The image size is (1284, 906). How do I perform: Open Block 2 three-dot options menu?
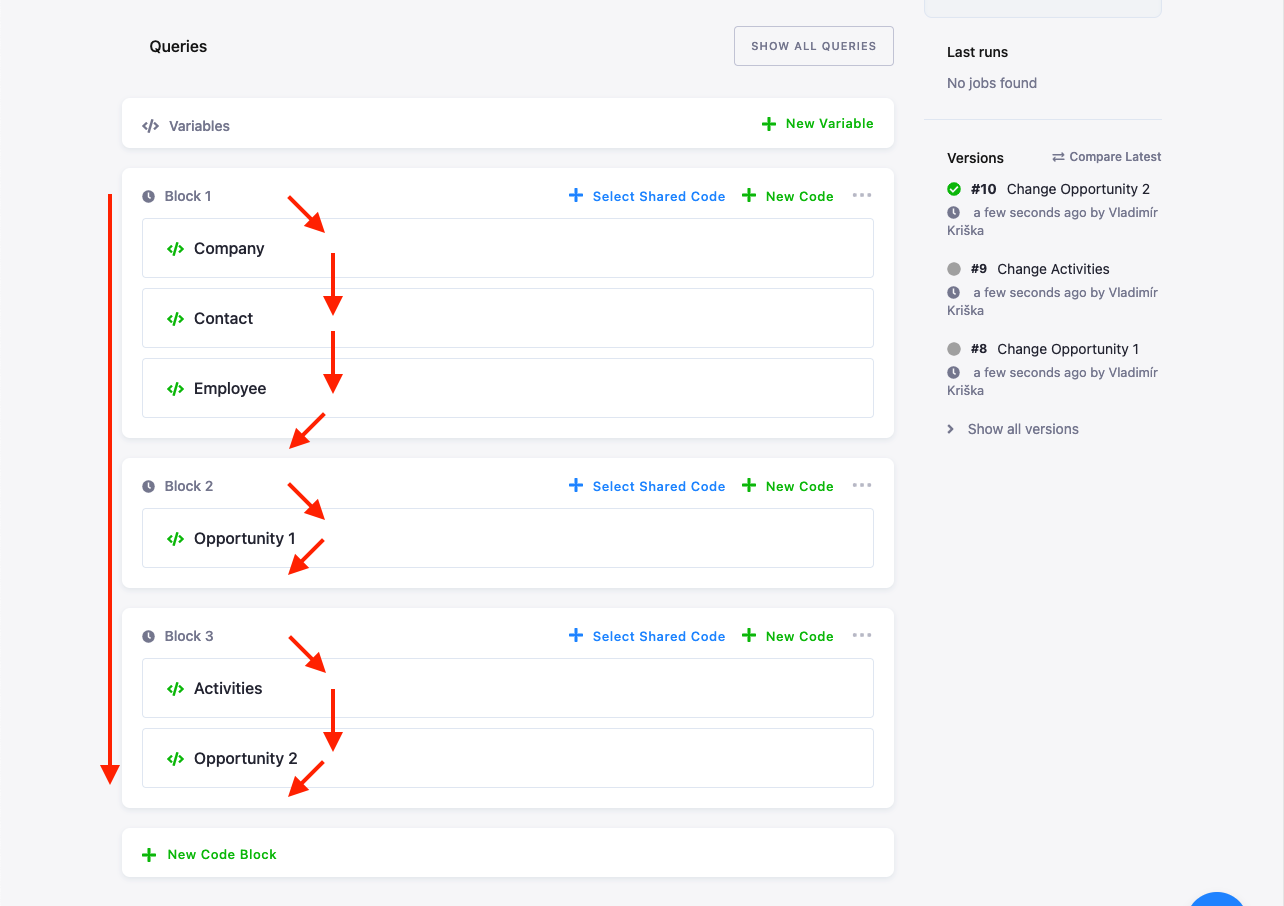(x=862, y=485)
